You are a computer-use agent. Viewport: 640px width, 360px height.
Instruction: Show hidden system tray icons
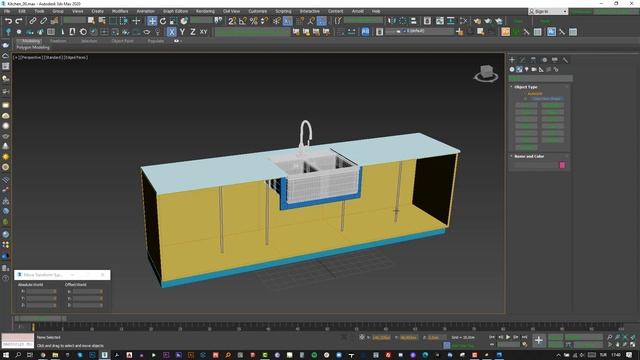click(558, 355)
